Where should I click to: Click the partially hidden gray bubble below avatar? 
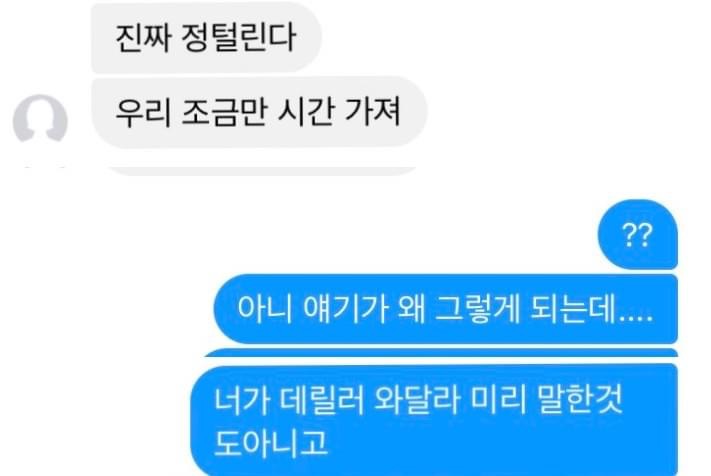[x=263, y=170]
